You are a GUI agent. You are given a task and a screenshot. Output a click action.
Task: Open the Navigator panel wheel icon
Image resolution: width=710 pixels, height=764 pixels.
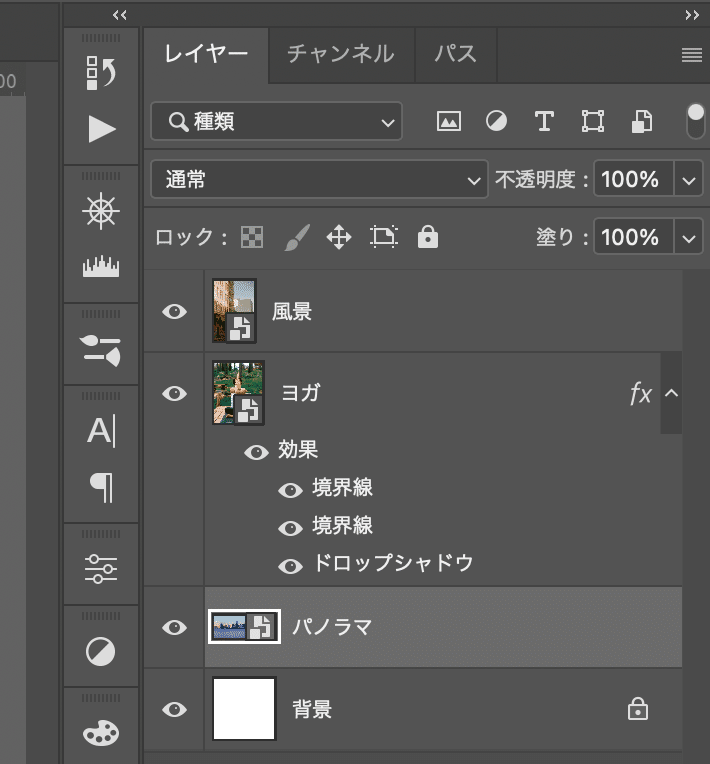(x=102, y=211)
